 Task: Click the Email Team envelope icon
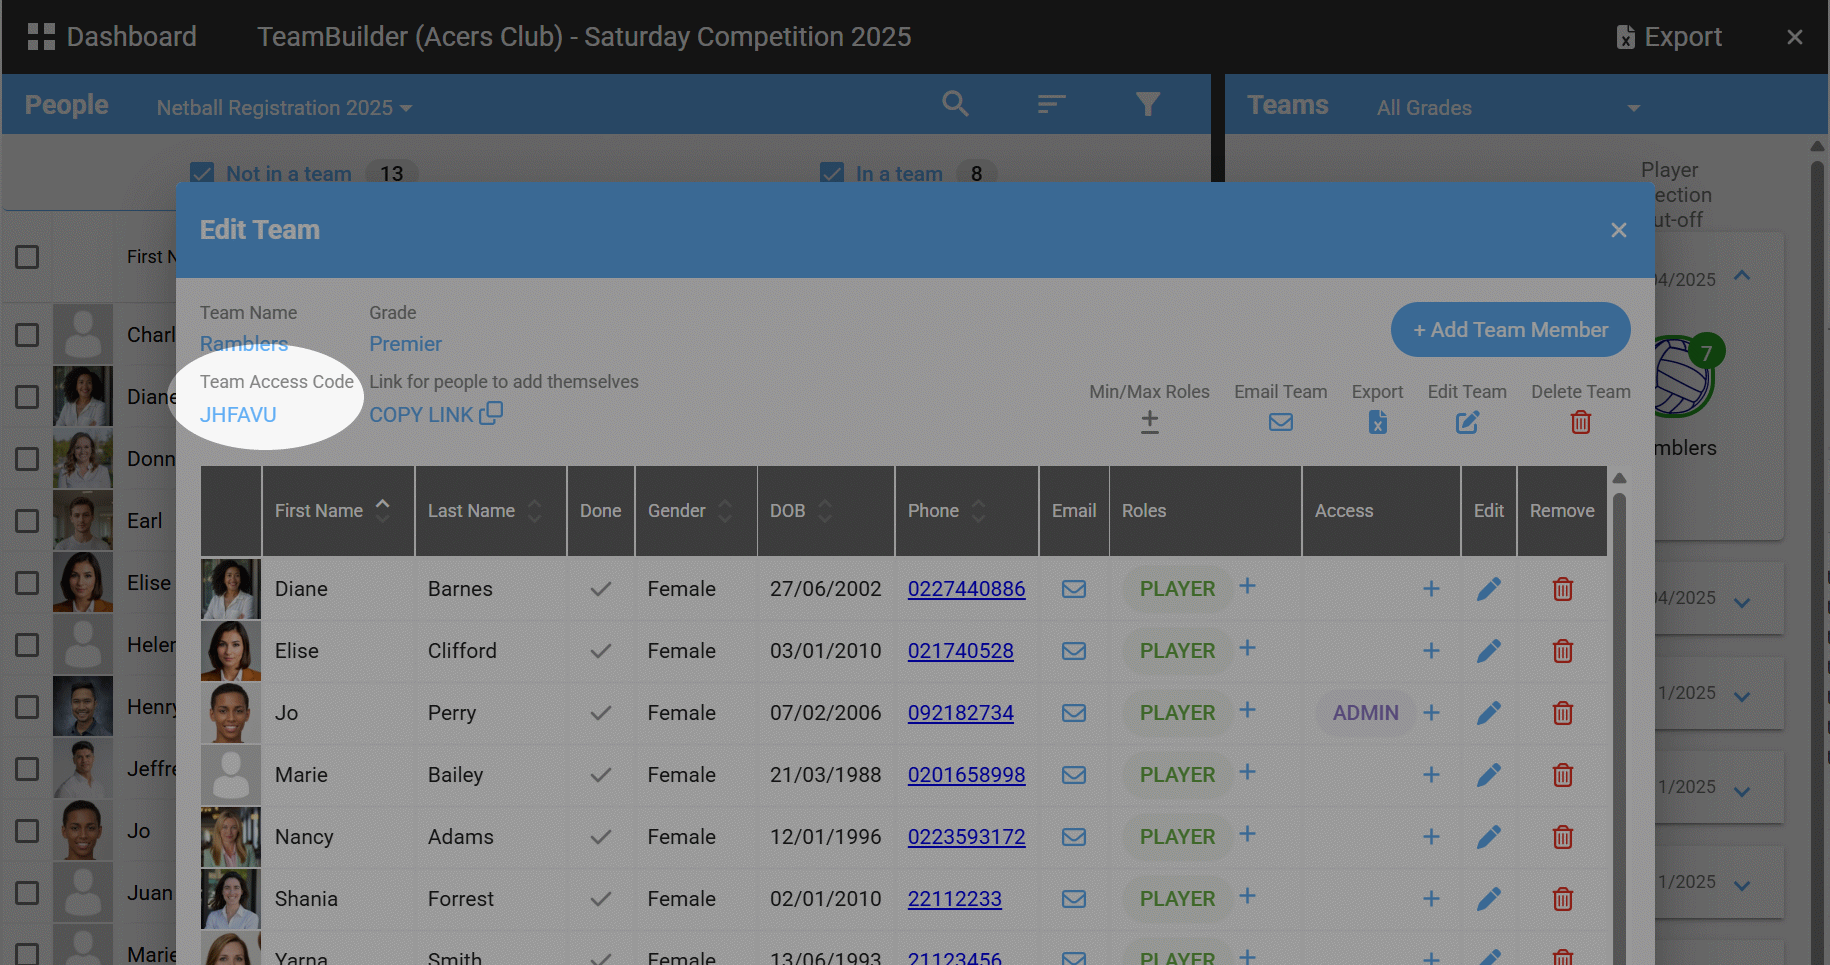(x=1280, y=423)
